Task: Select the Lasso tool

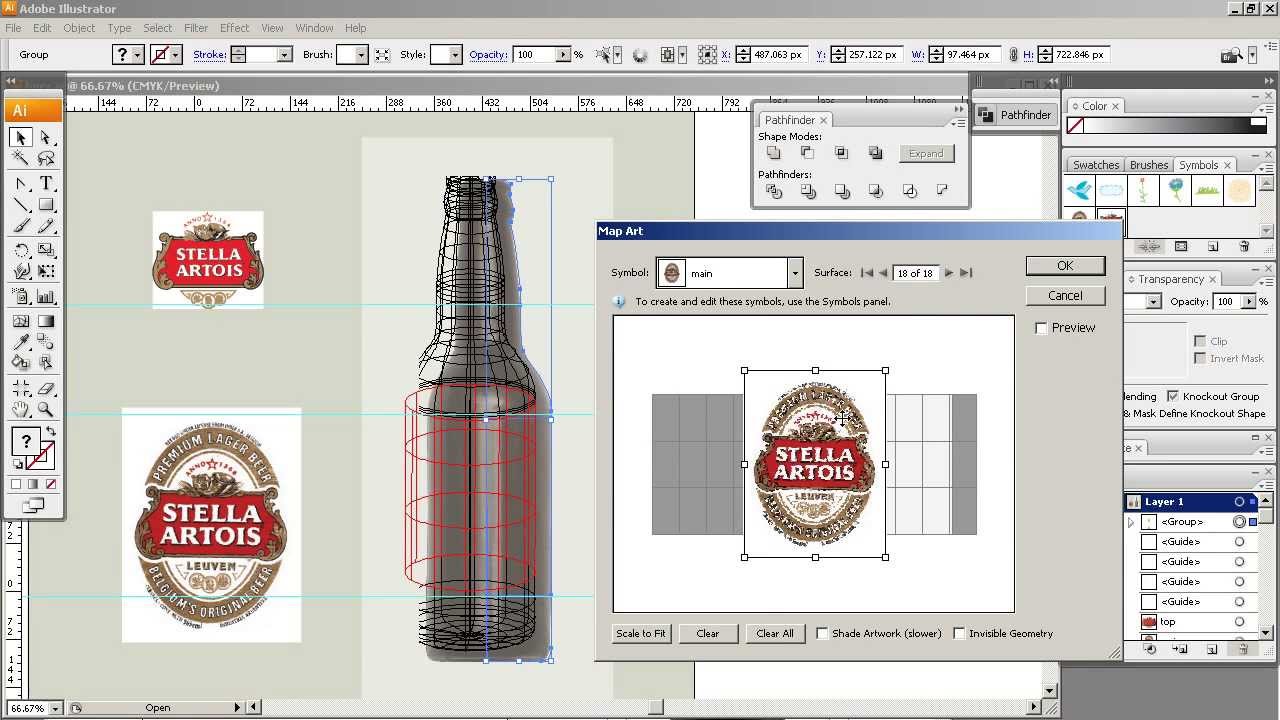Action: pyautogui.click(x=46, y=159)
